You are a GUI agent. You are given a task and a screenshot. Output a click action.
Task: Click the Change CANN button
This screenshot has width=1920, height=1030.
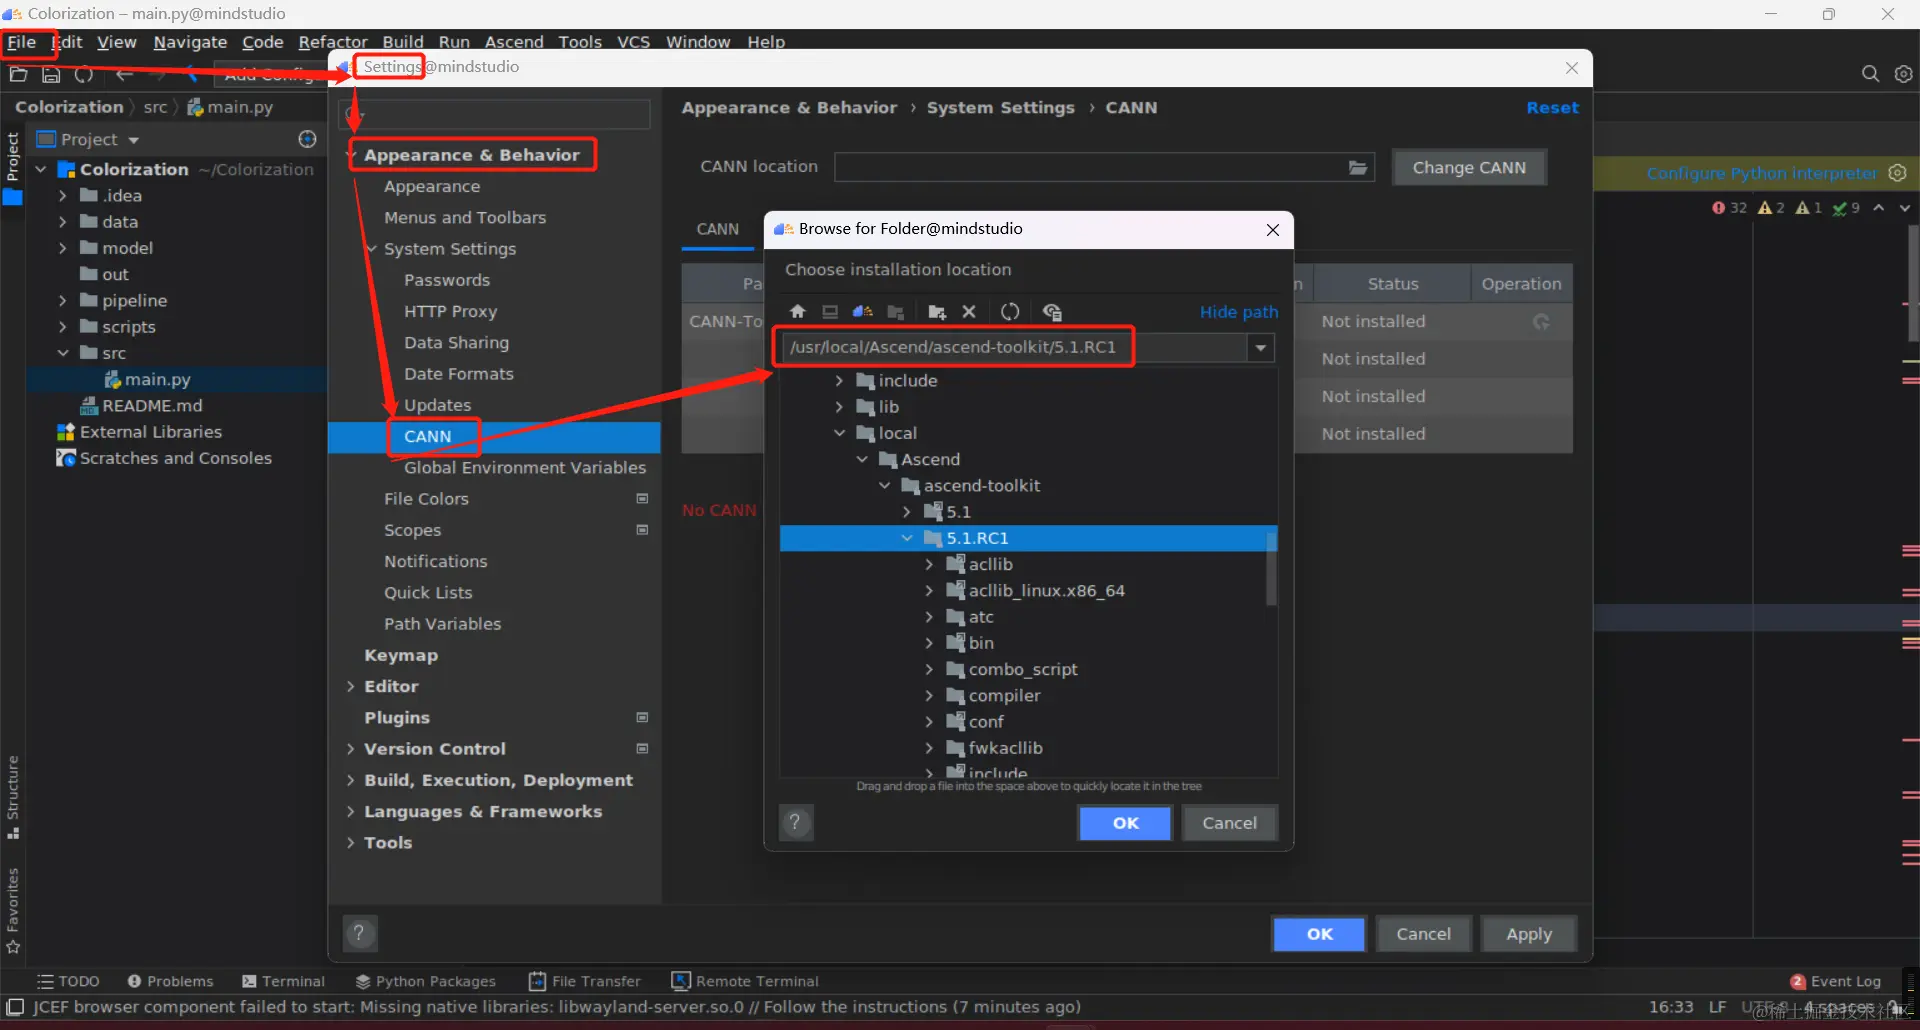click(x=1469, y=168)
